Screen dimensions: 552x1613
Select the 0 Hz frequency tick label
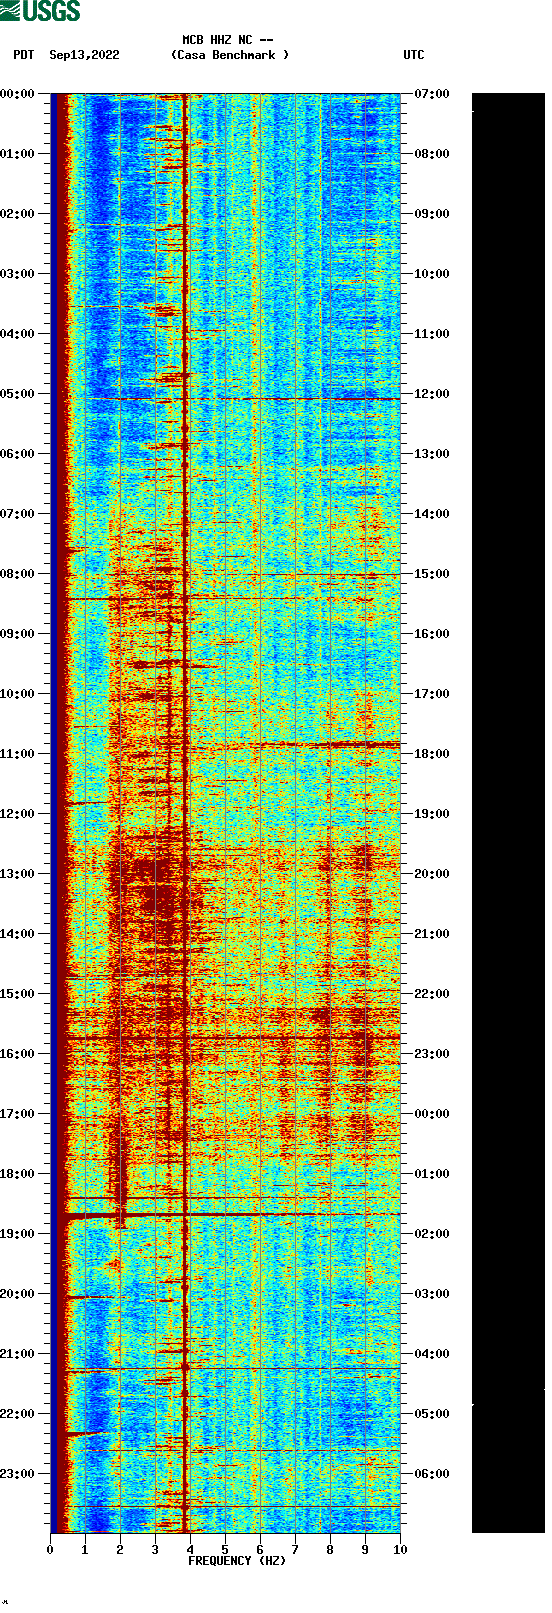[50, 1550]
